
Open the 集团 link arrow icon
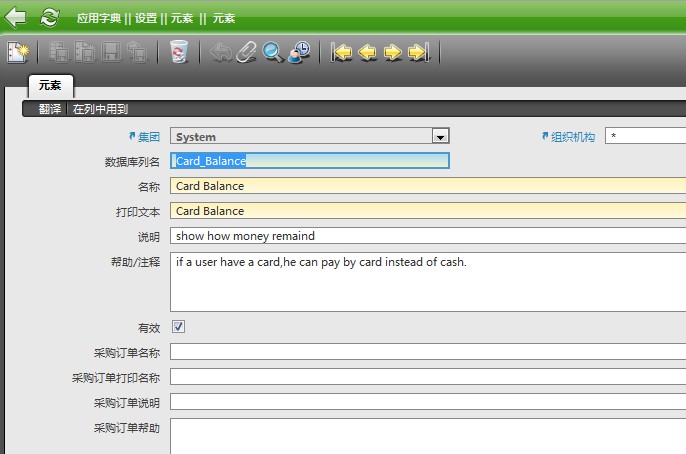pyautogui.click(x=132, y=136)
